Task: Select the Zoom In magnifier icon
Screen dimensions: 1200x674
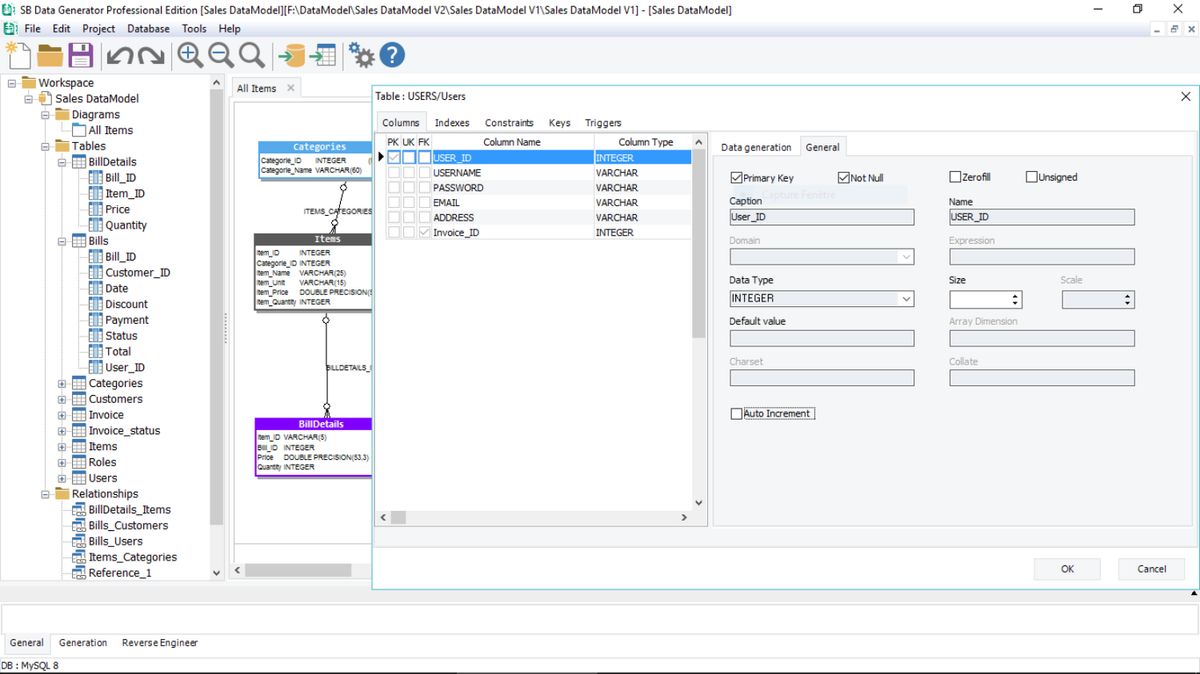Action: [x=190, y=56]
